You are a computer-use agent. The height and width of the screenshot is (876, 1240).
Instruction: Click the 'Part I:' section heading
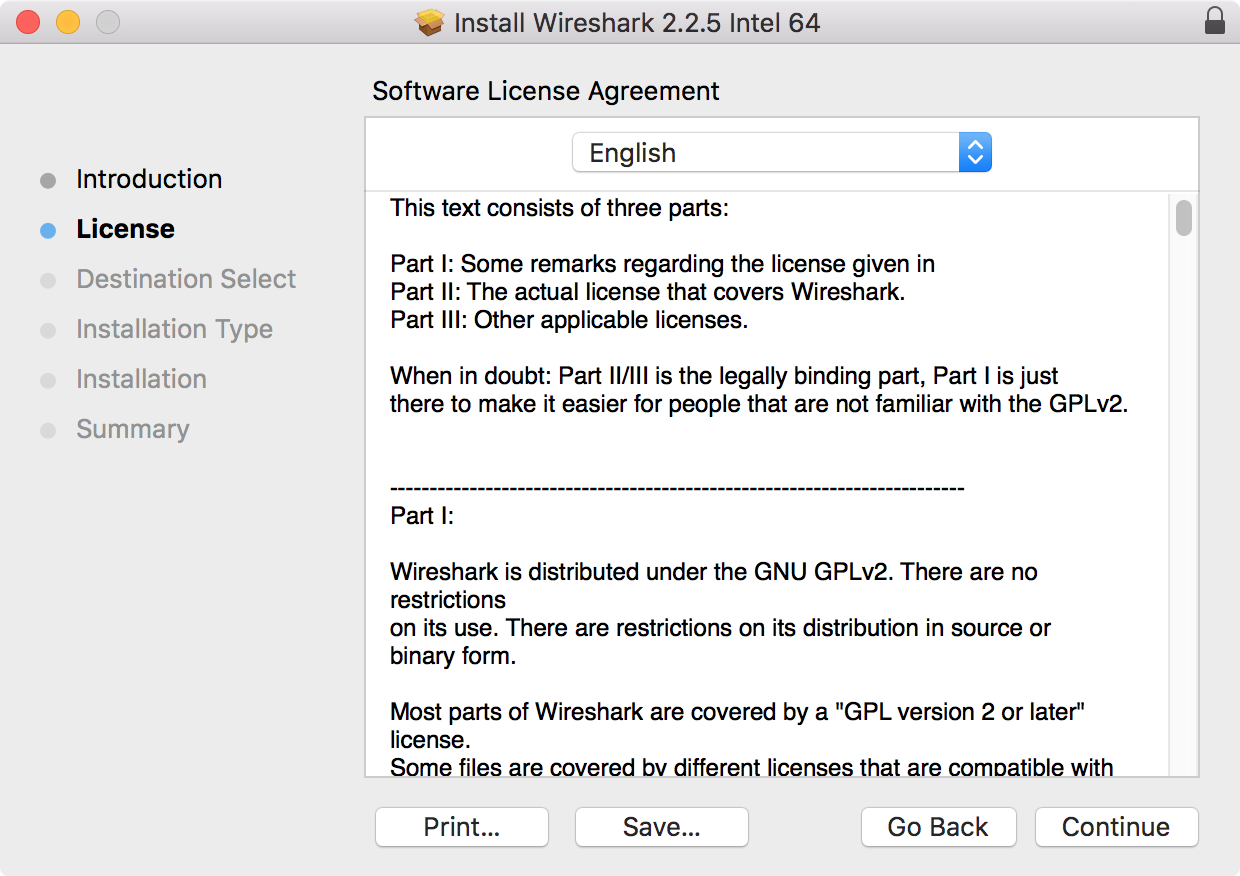click(422, 516)
